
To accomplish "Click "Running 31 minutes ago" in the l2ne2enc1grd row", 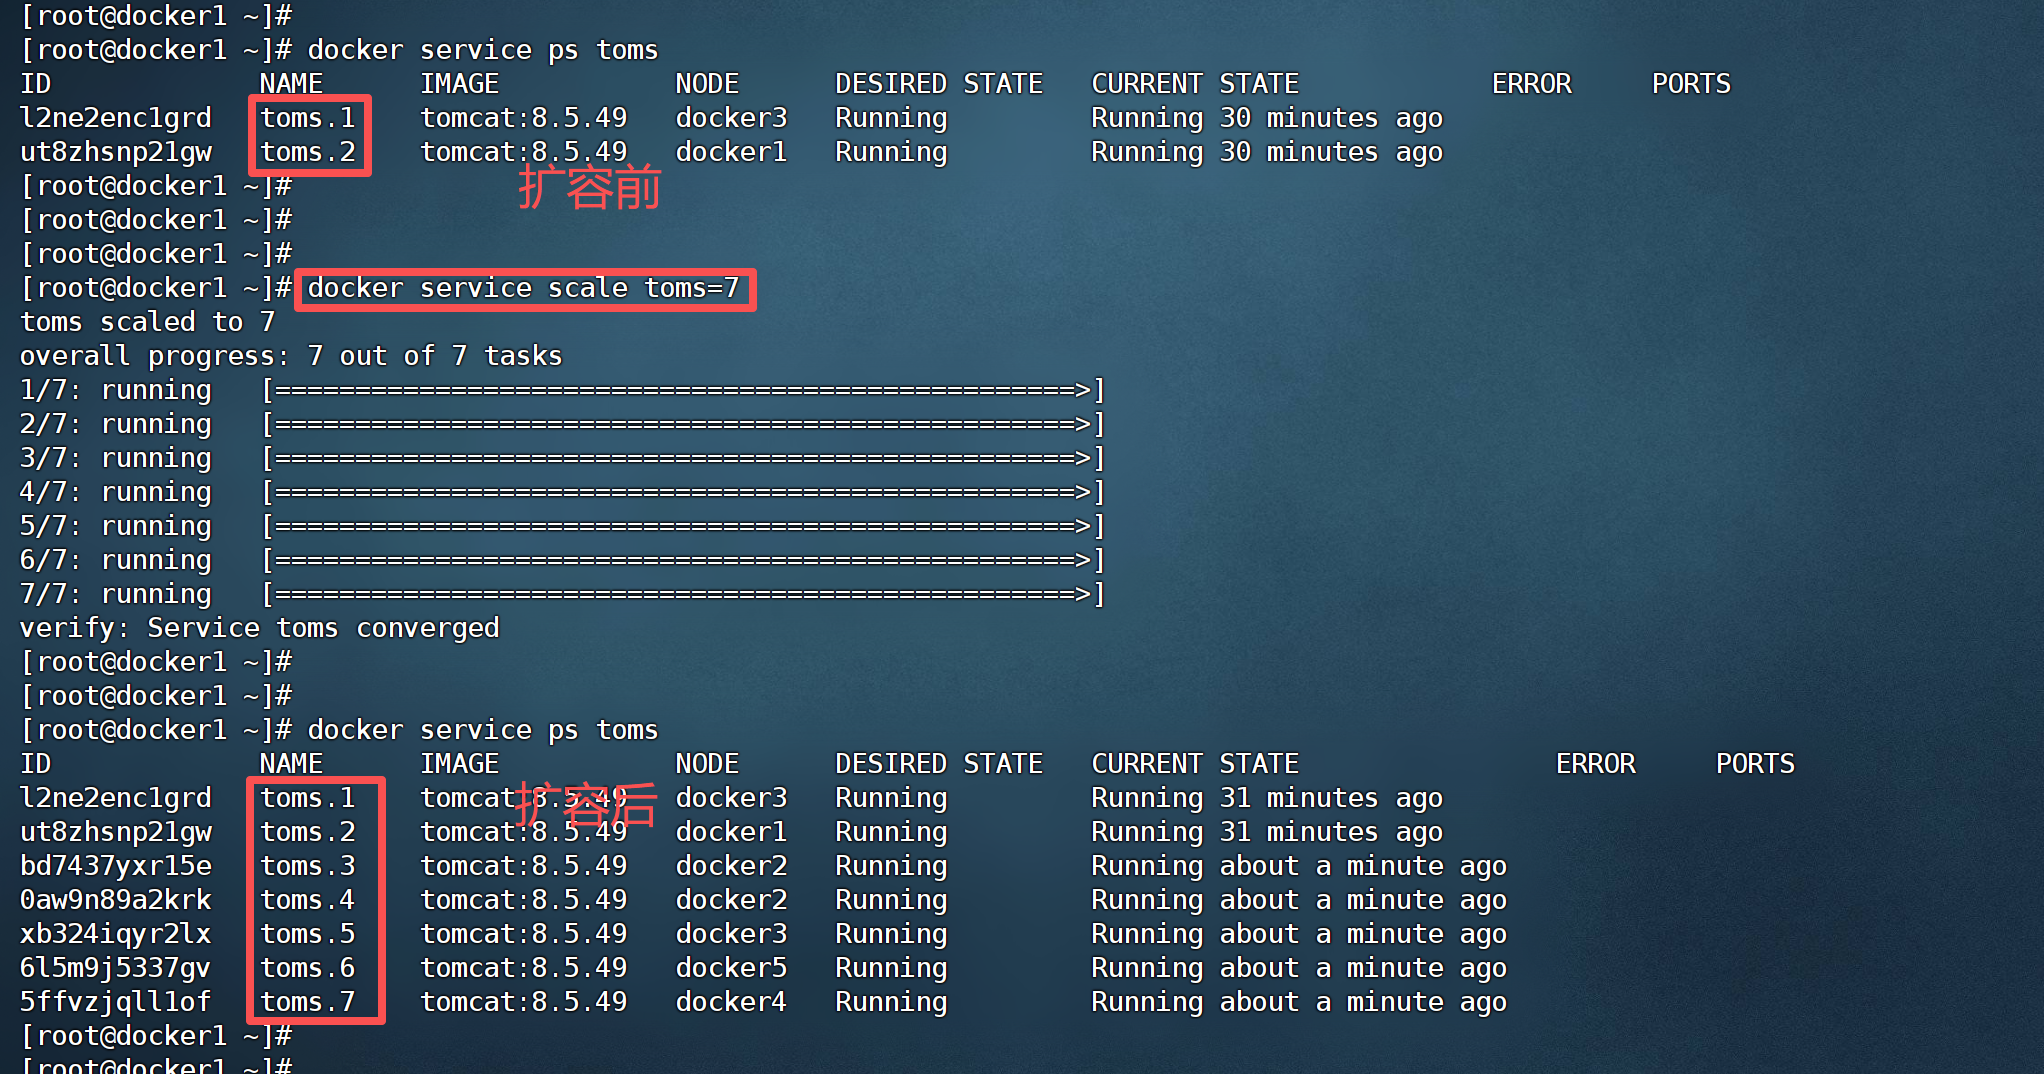I will pyautogui.click(x=1267, y=798).
